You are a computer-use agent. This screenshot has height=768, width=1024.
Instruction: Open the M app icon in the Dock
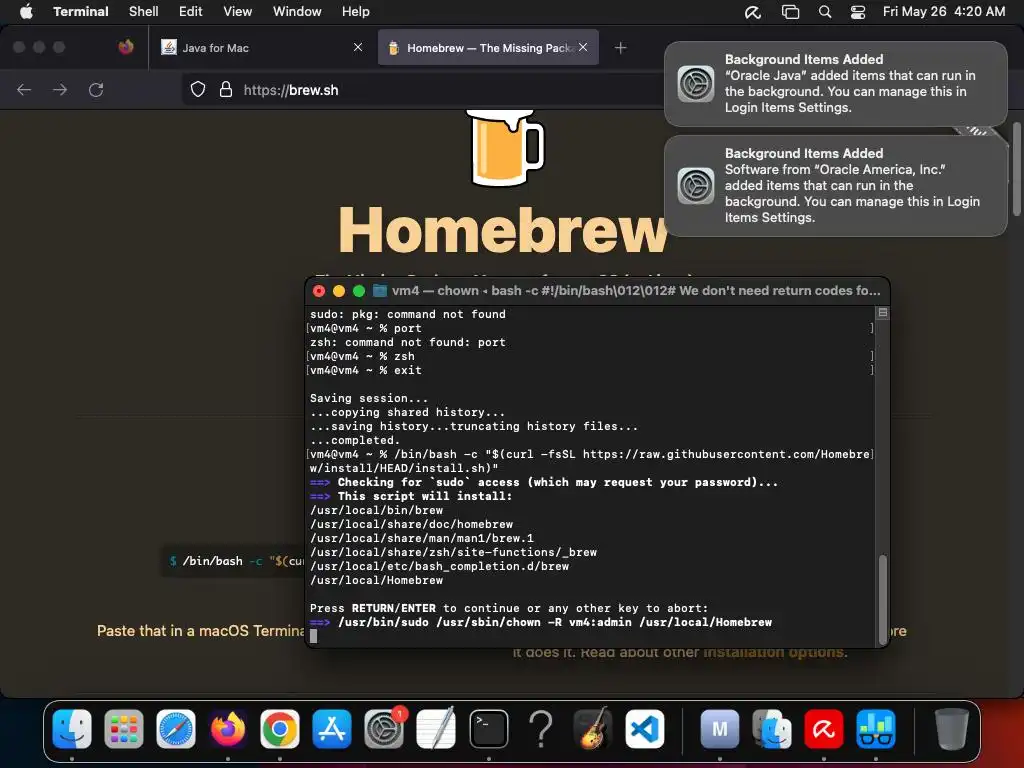point(720,729)
